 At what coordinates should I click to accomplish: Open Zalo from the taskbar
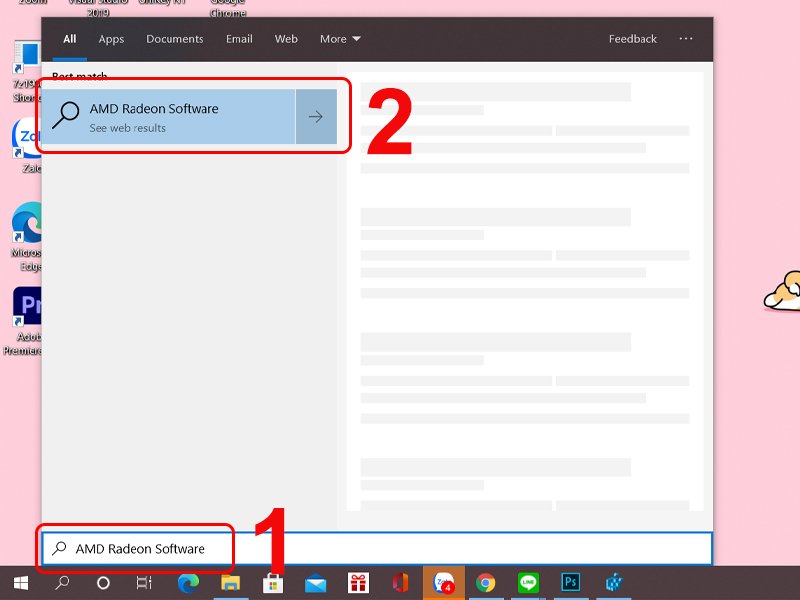point(444,582)
